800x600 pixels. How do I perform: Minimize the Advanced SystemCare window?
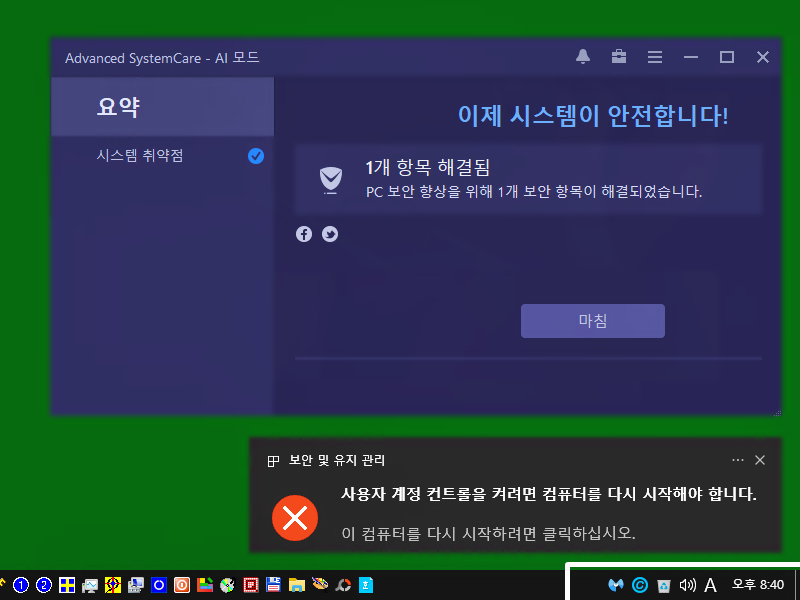pyautogui.click(x=691, y=57)
